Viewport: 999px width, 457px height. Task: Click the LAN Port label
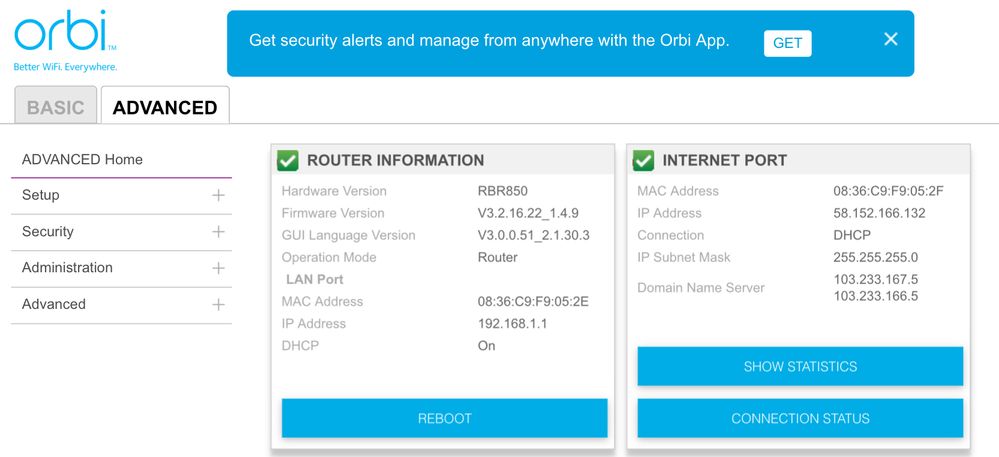click(x=315, y=279)
